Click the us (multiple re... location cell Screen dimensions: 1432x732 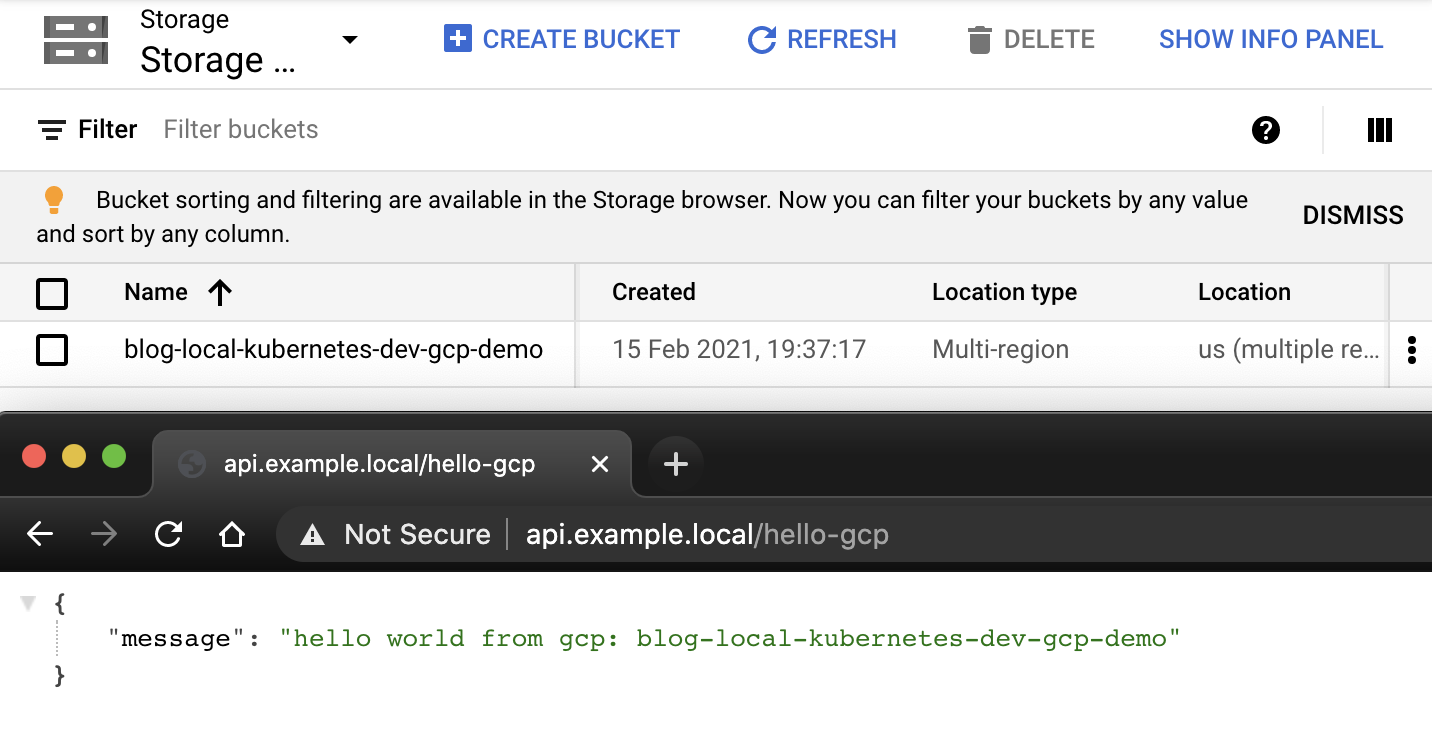click(x=1289, y=350)
